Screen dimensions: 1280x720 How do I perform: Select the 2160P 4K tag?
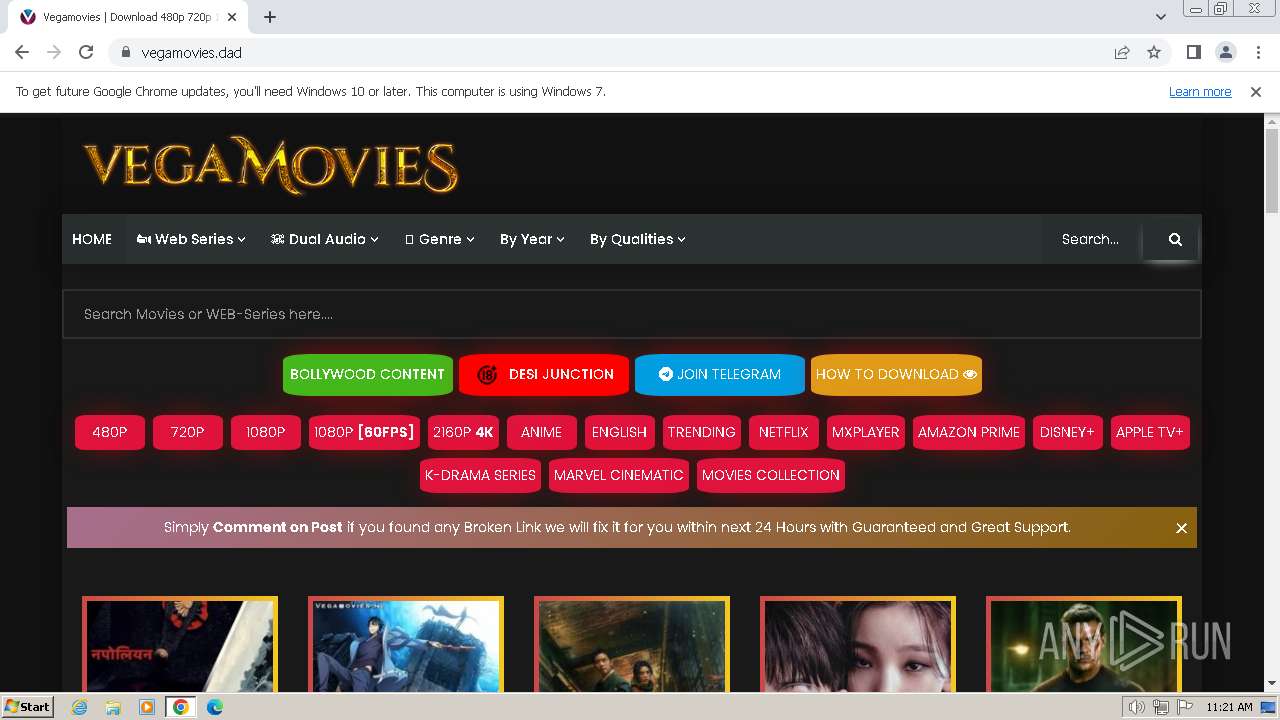[x=463, y=432]
